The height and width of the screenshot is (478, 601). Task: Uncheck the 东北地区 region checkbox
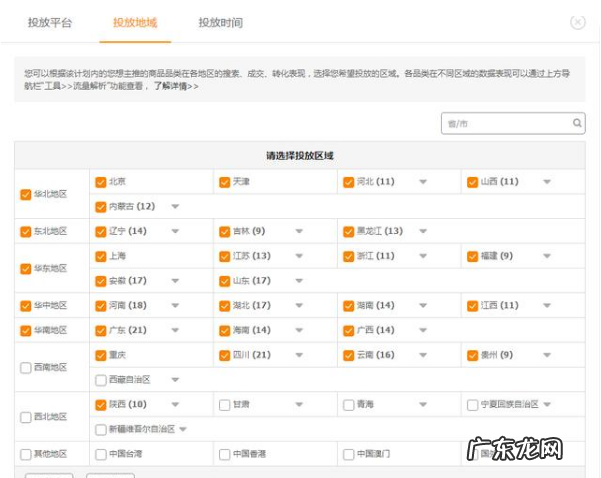[26, 232]
